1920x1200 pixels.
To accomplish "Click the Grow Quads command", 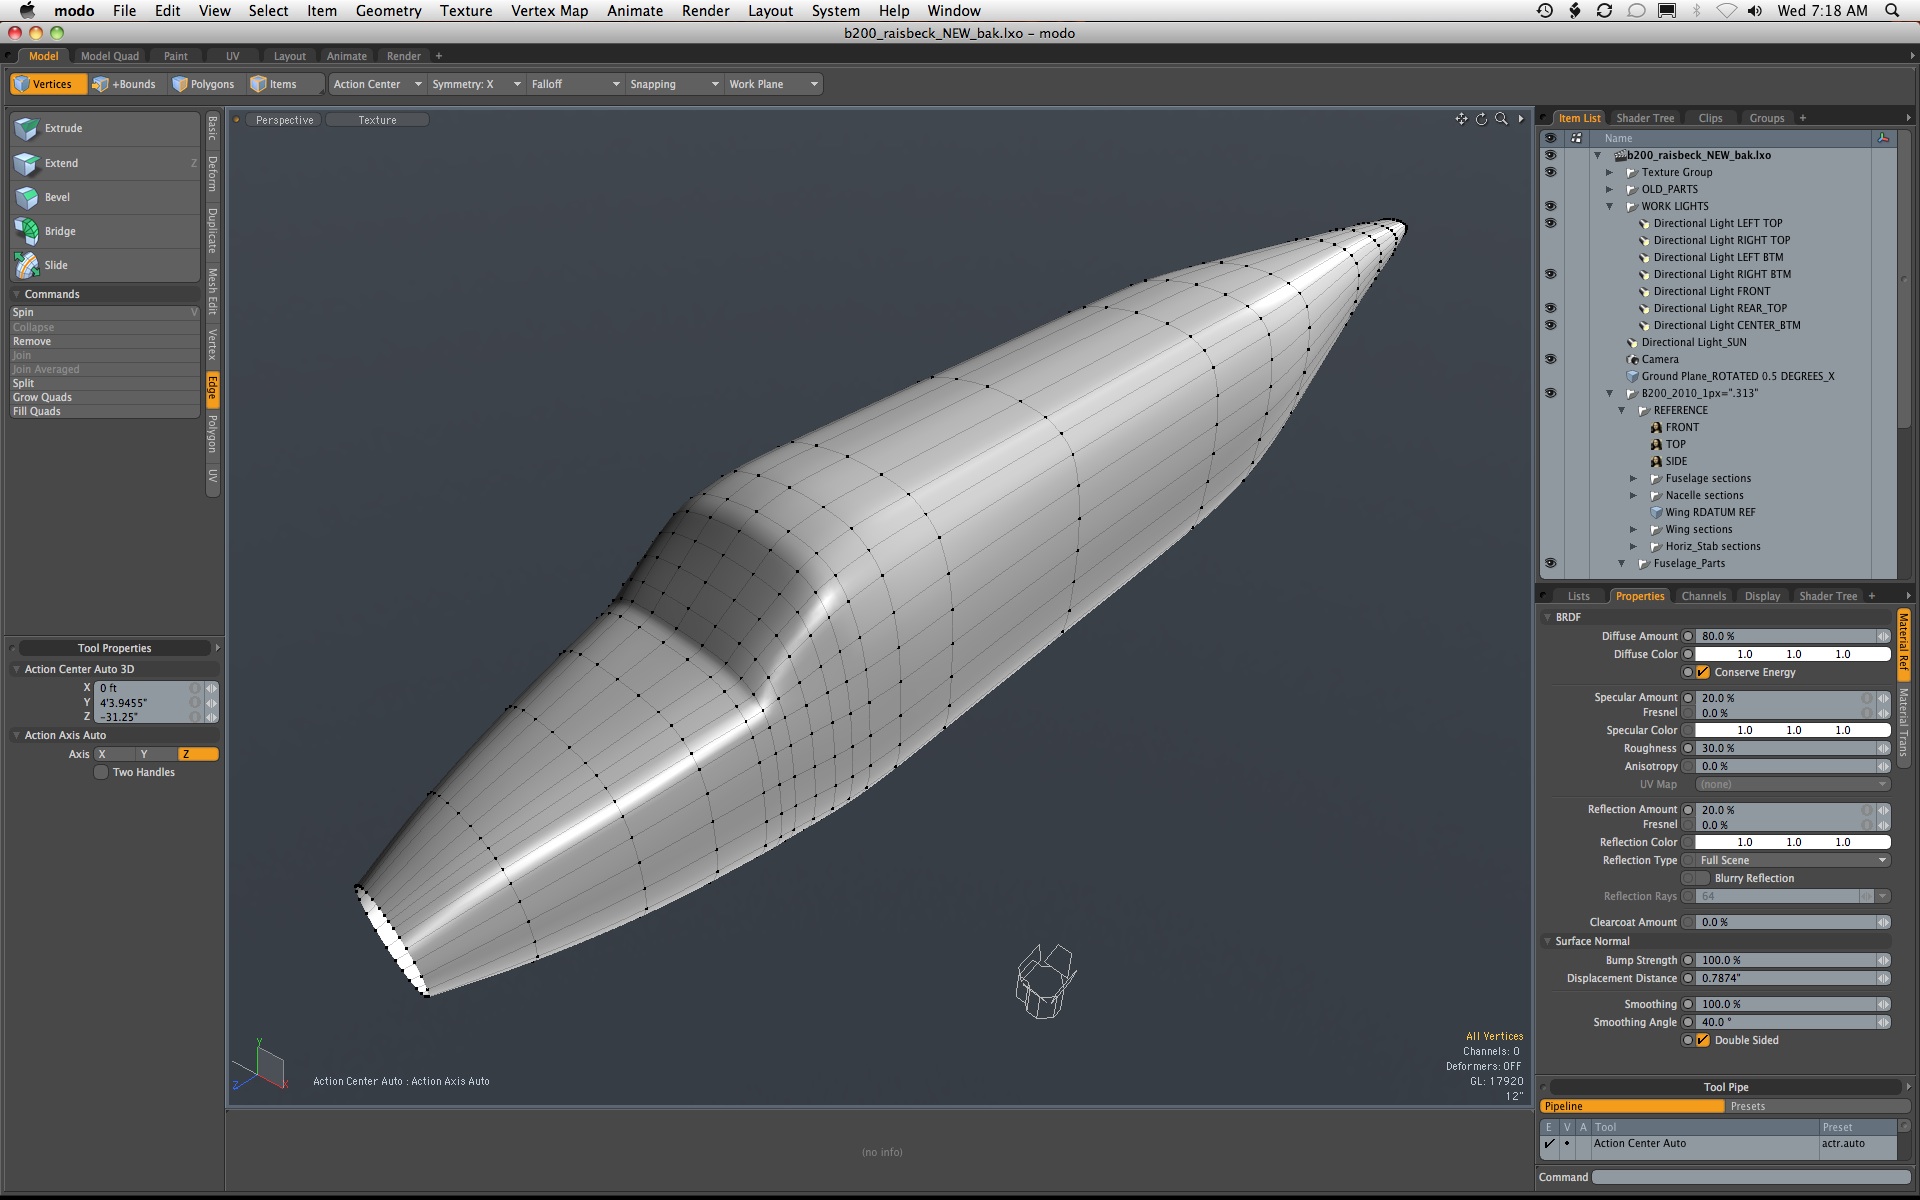I will pos(42,398).
